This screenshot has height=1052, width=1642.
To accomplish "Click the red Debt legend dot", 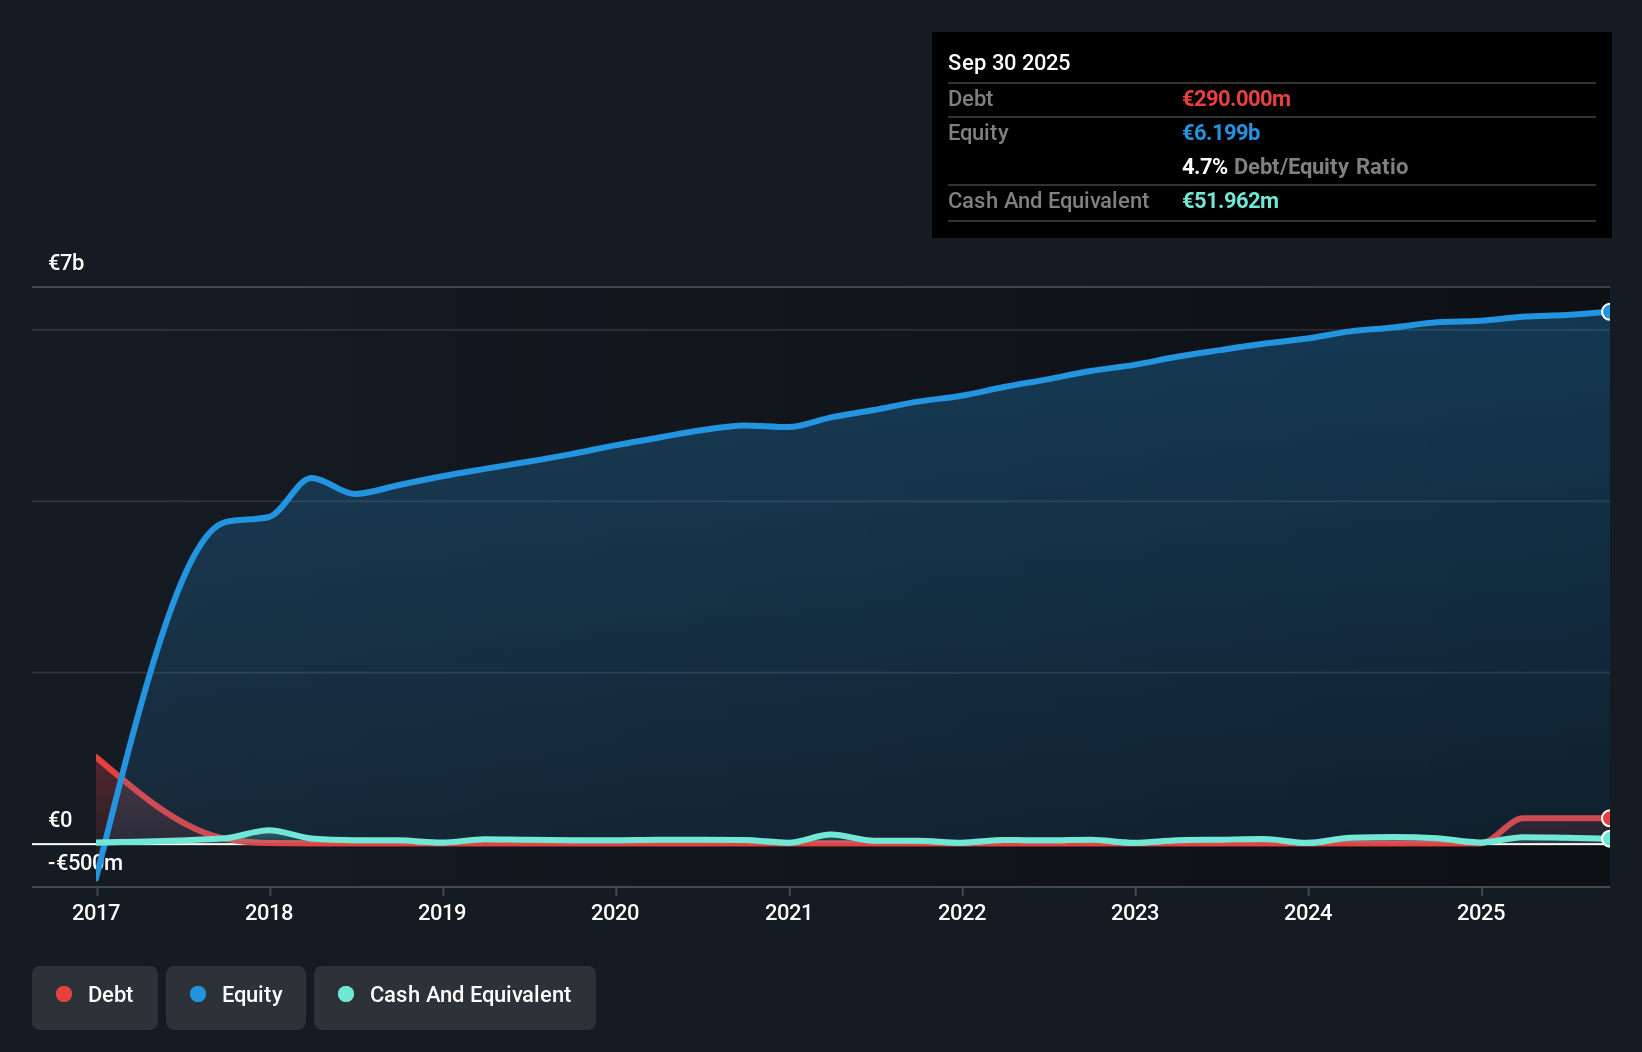I will click(63, 994).
